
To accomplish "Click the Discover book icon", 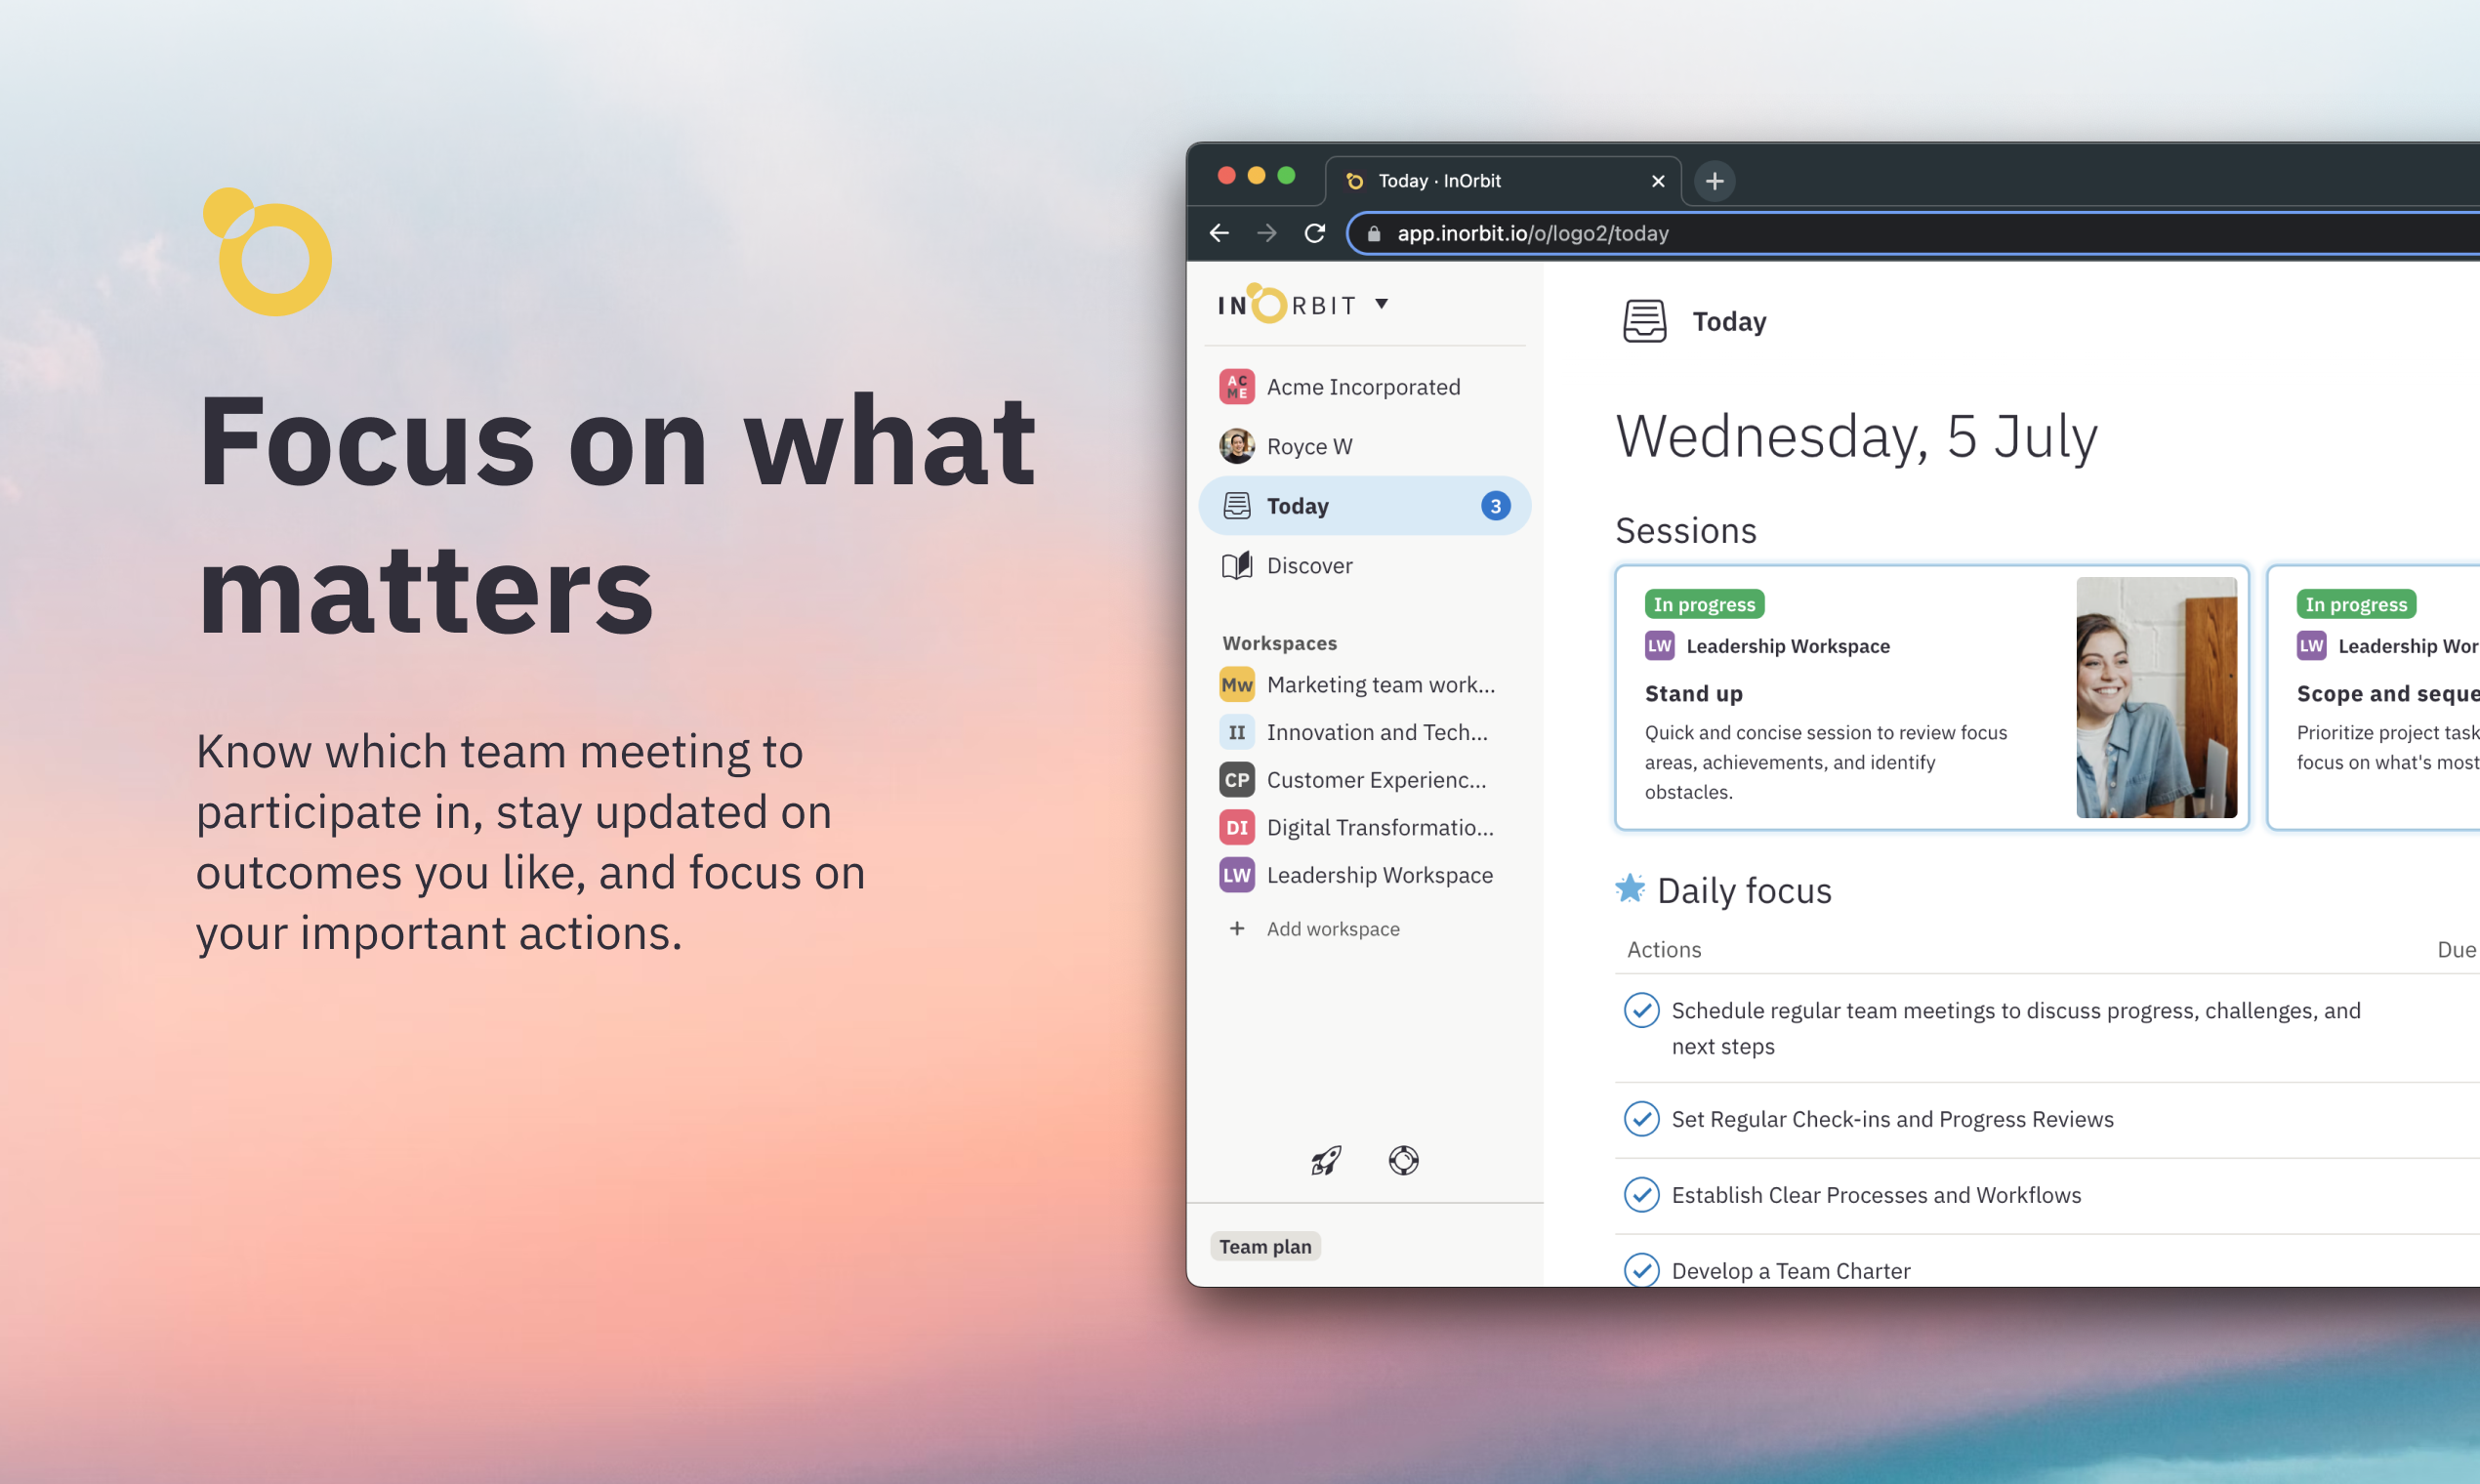I will click(x=1237, y=565).
